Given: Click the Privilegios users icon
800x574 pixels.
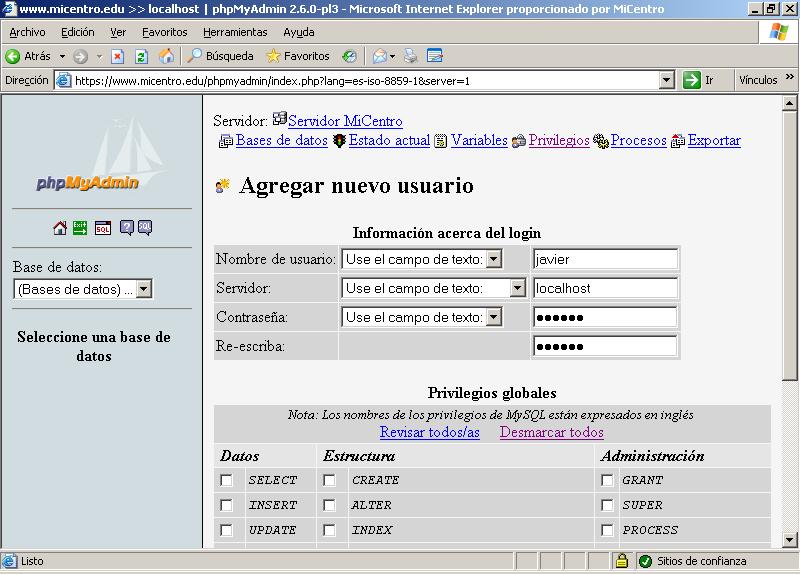Looking at the screenshot, I should point(519,141).
